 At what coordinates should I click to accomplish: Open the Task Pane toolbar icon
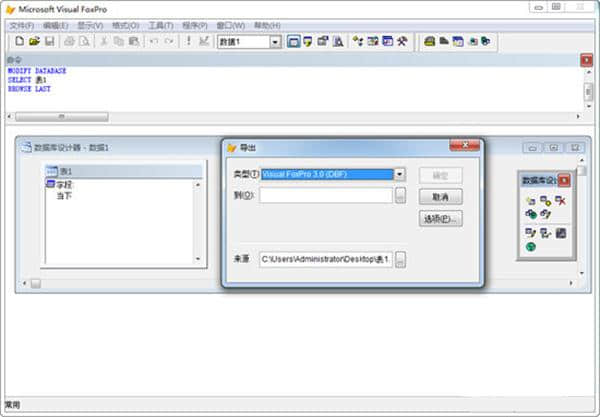point(388,41)
